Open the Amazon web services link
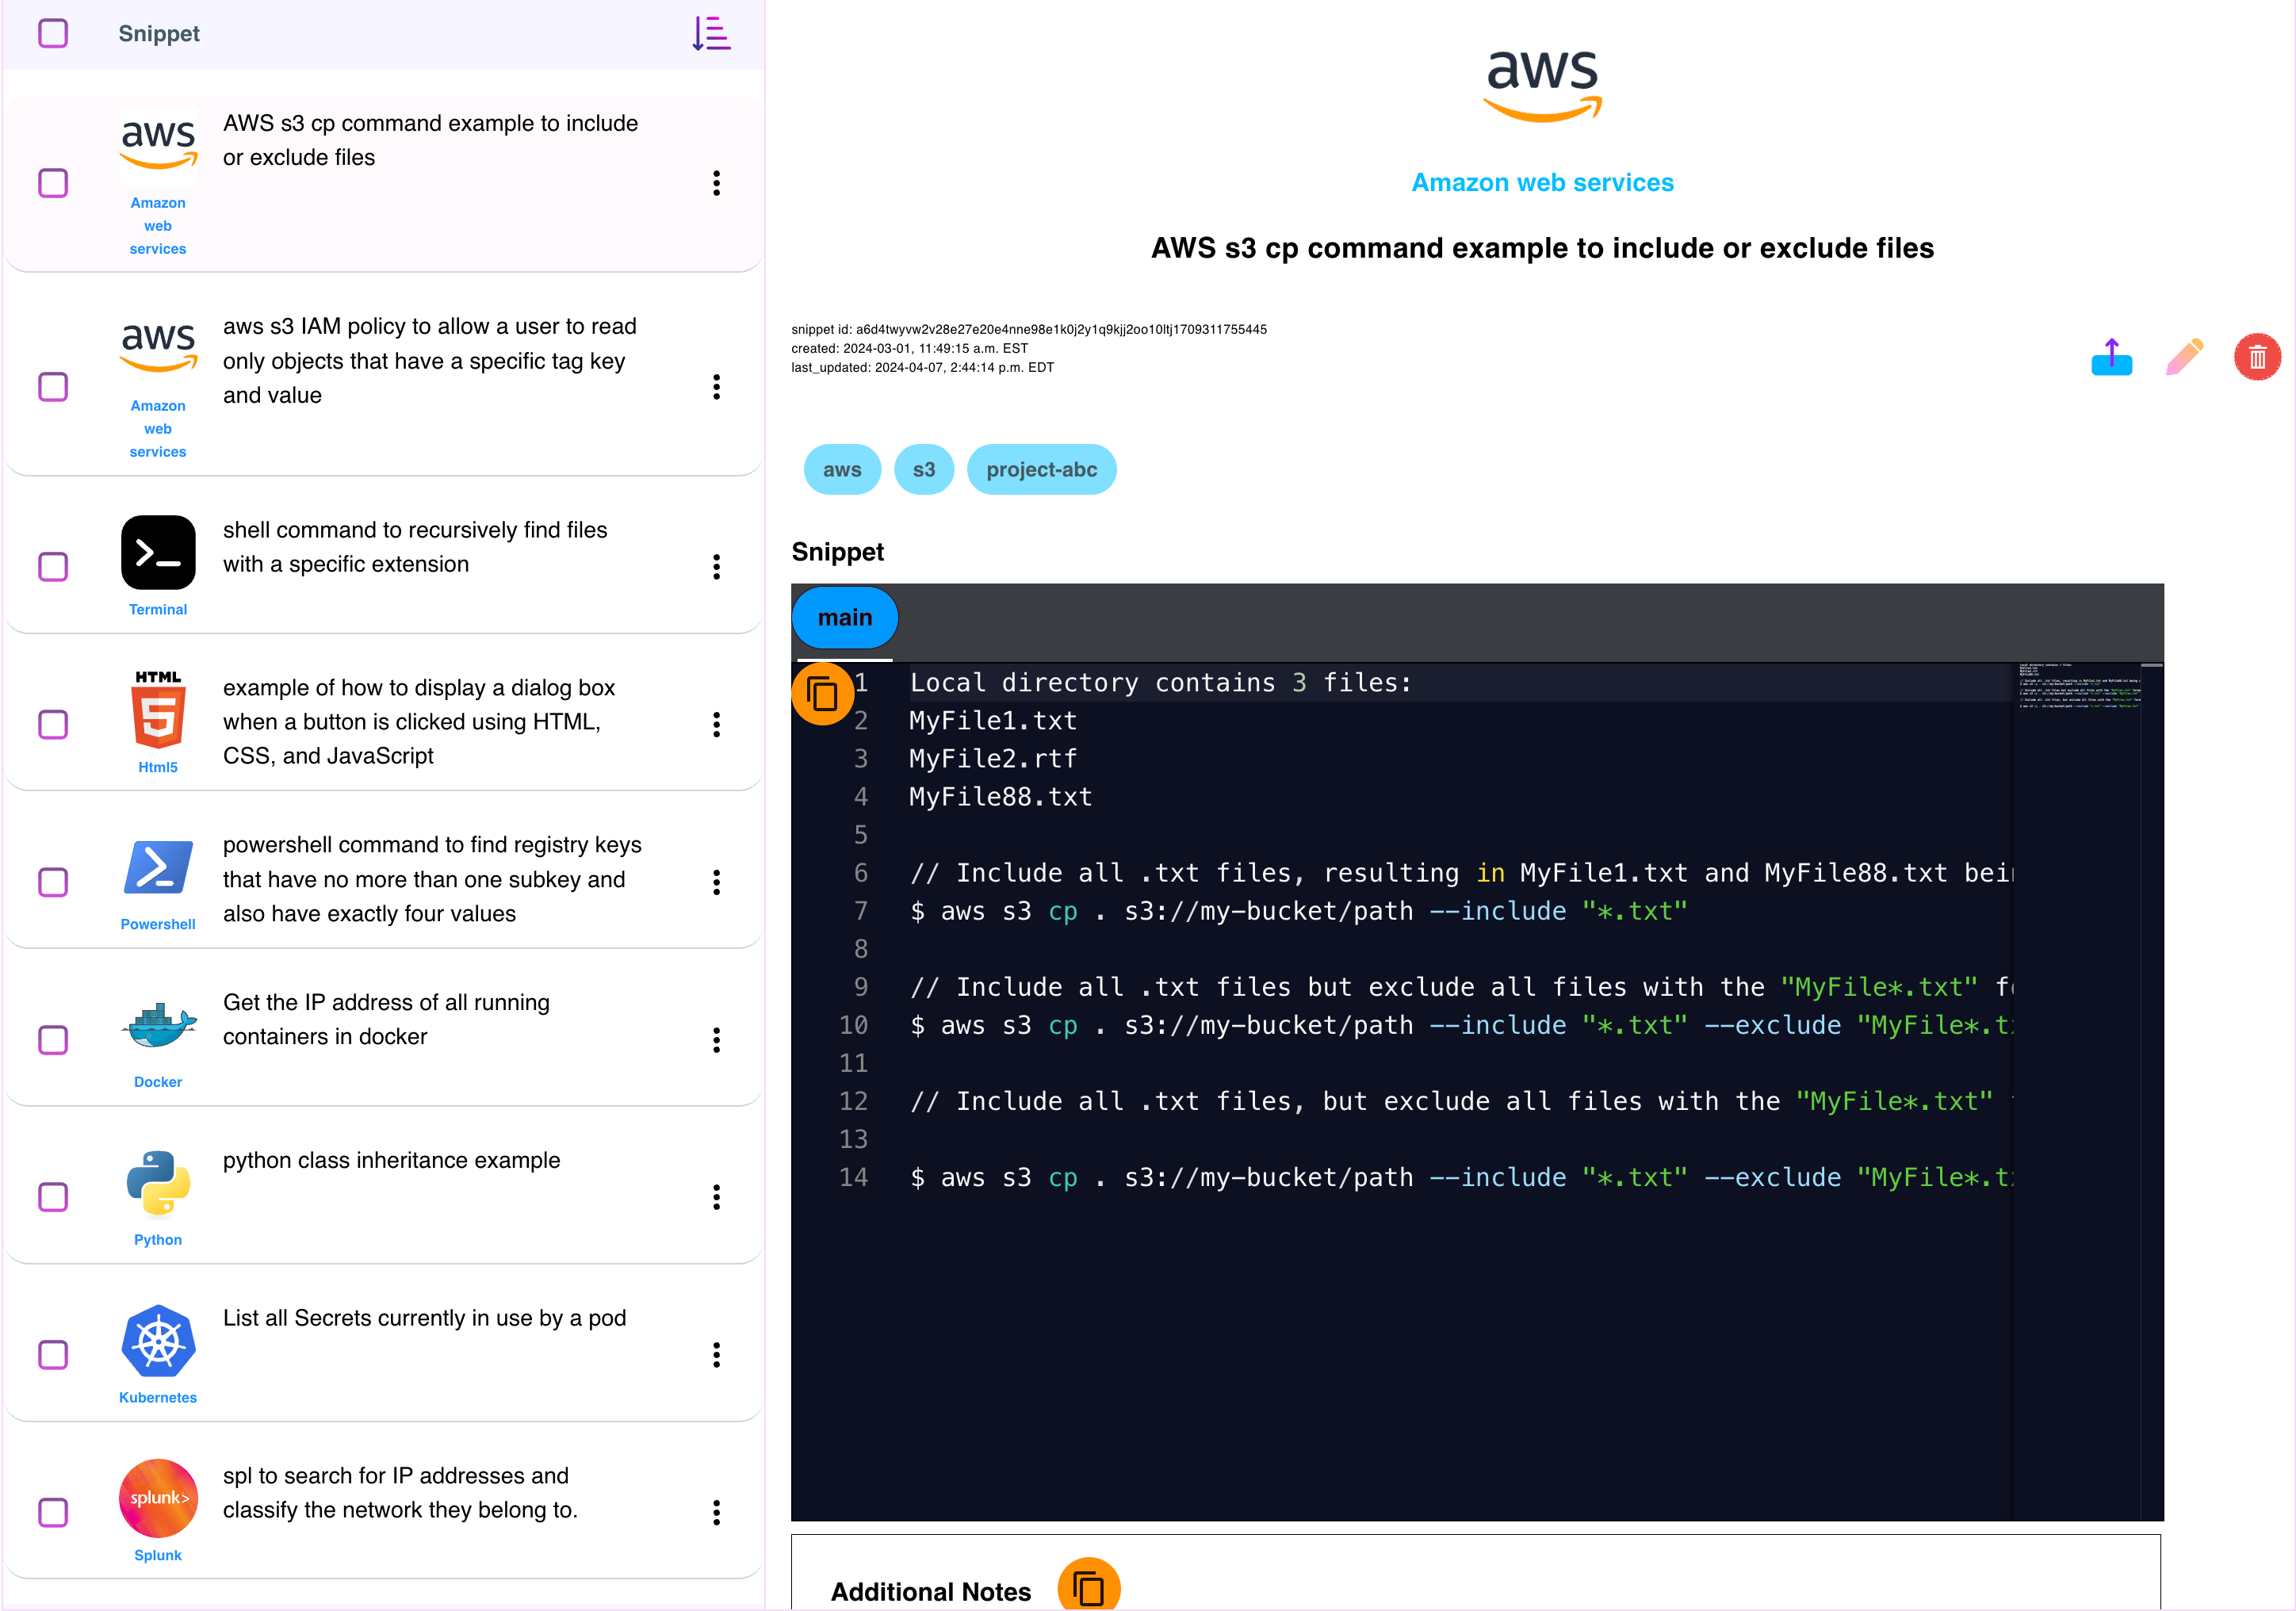 click(x=1542, y=182)
